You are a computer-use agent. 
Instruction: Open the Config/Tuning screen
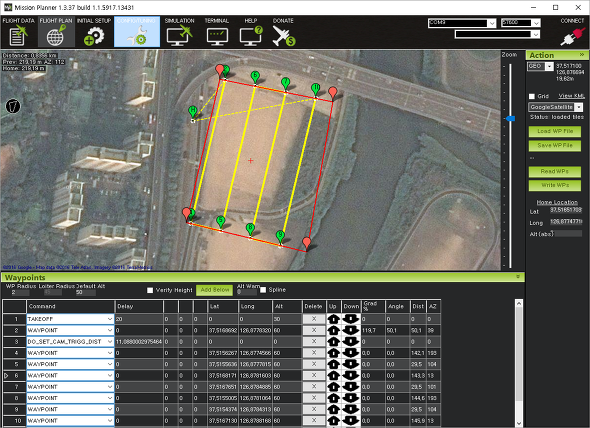pyautogui.click(x=137, y=32)
